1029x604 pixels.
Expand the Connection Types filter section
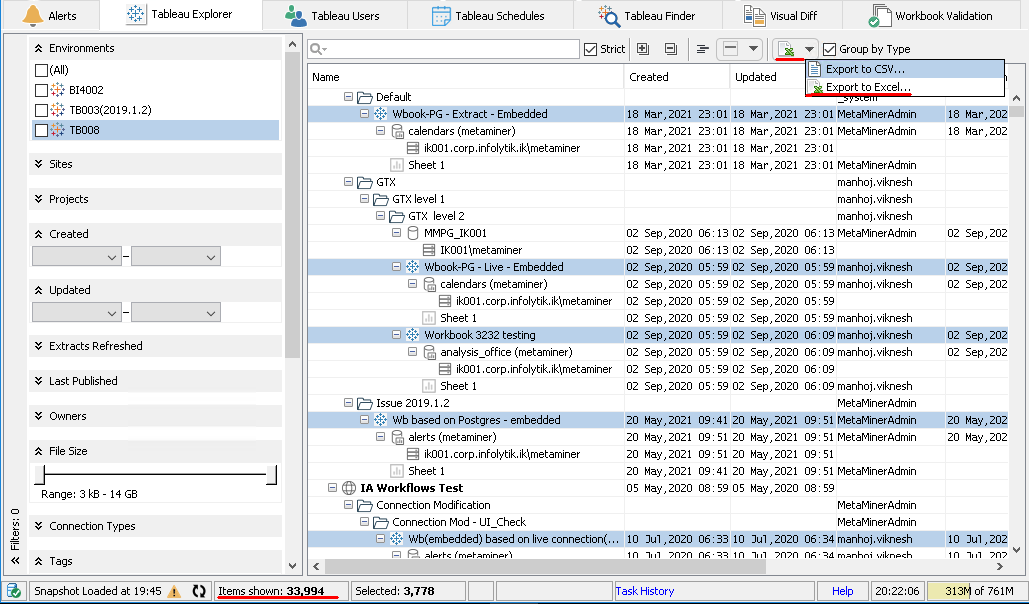coord(39,526)
